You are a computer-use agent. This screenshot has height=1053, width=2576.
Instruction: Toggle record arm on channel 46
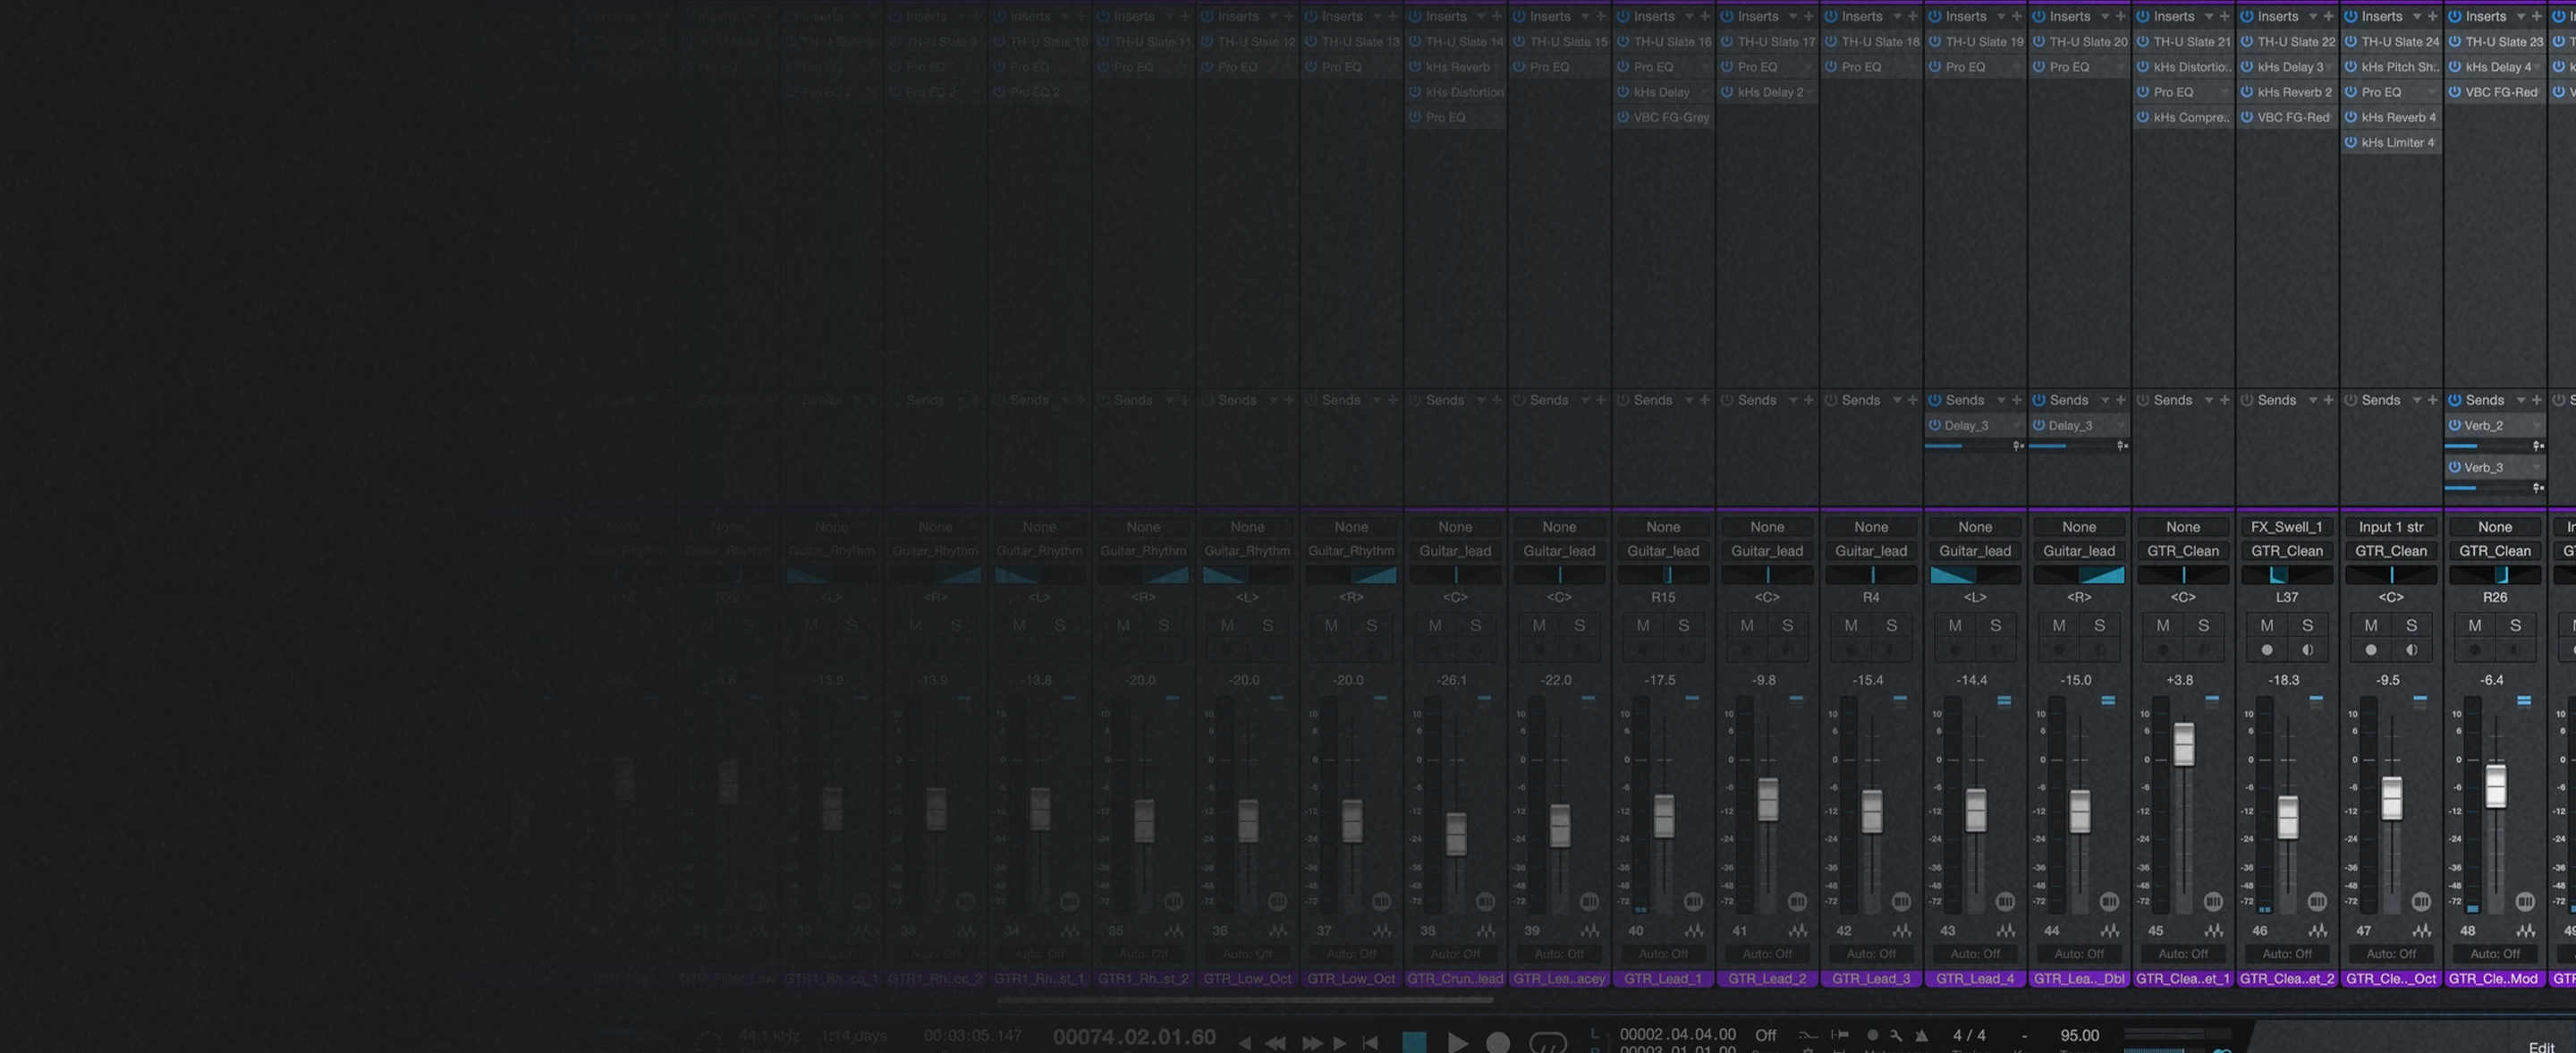pos(2266,650)
